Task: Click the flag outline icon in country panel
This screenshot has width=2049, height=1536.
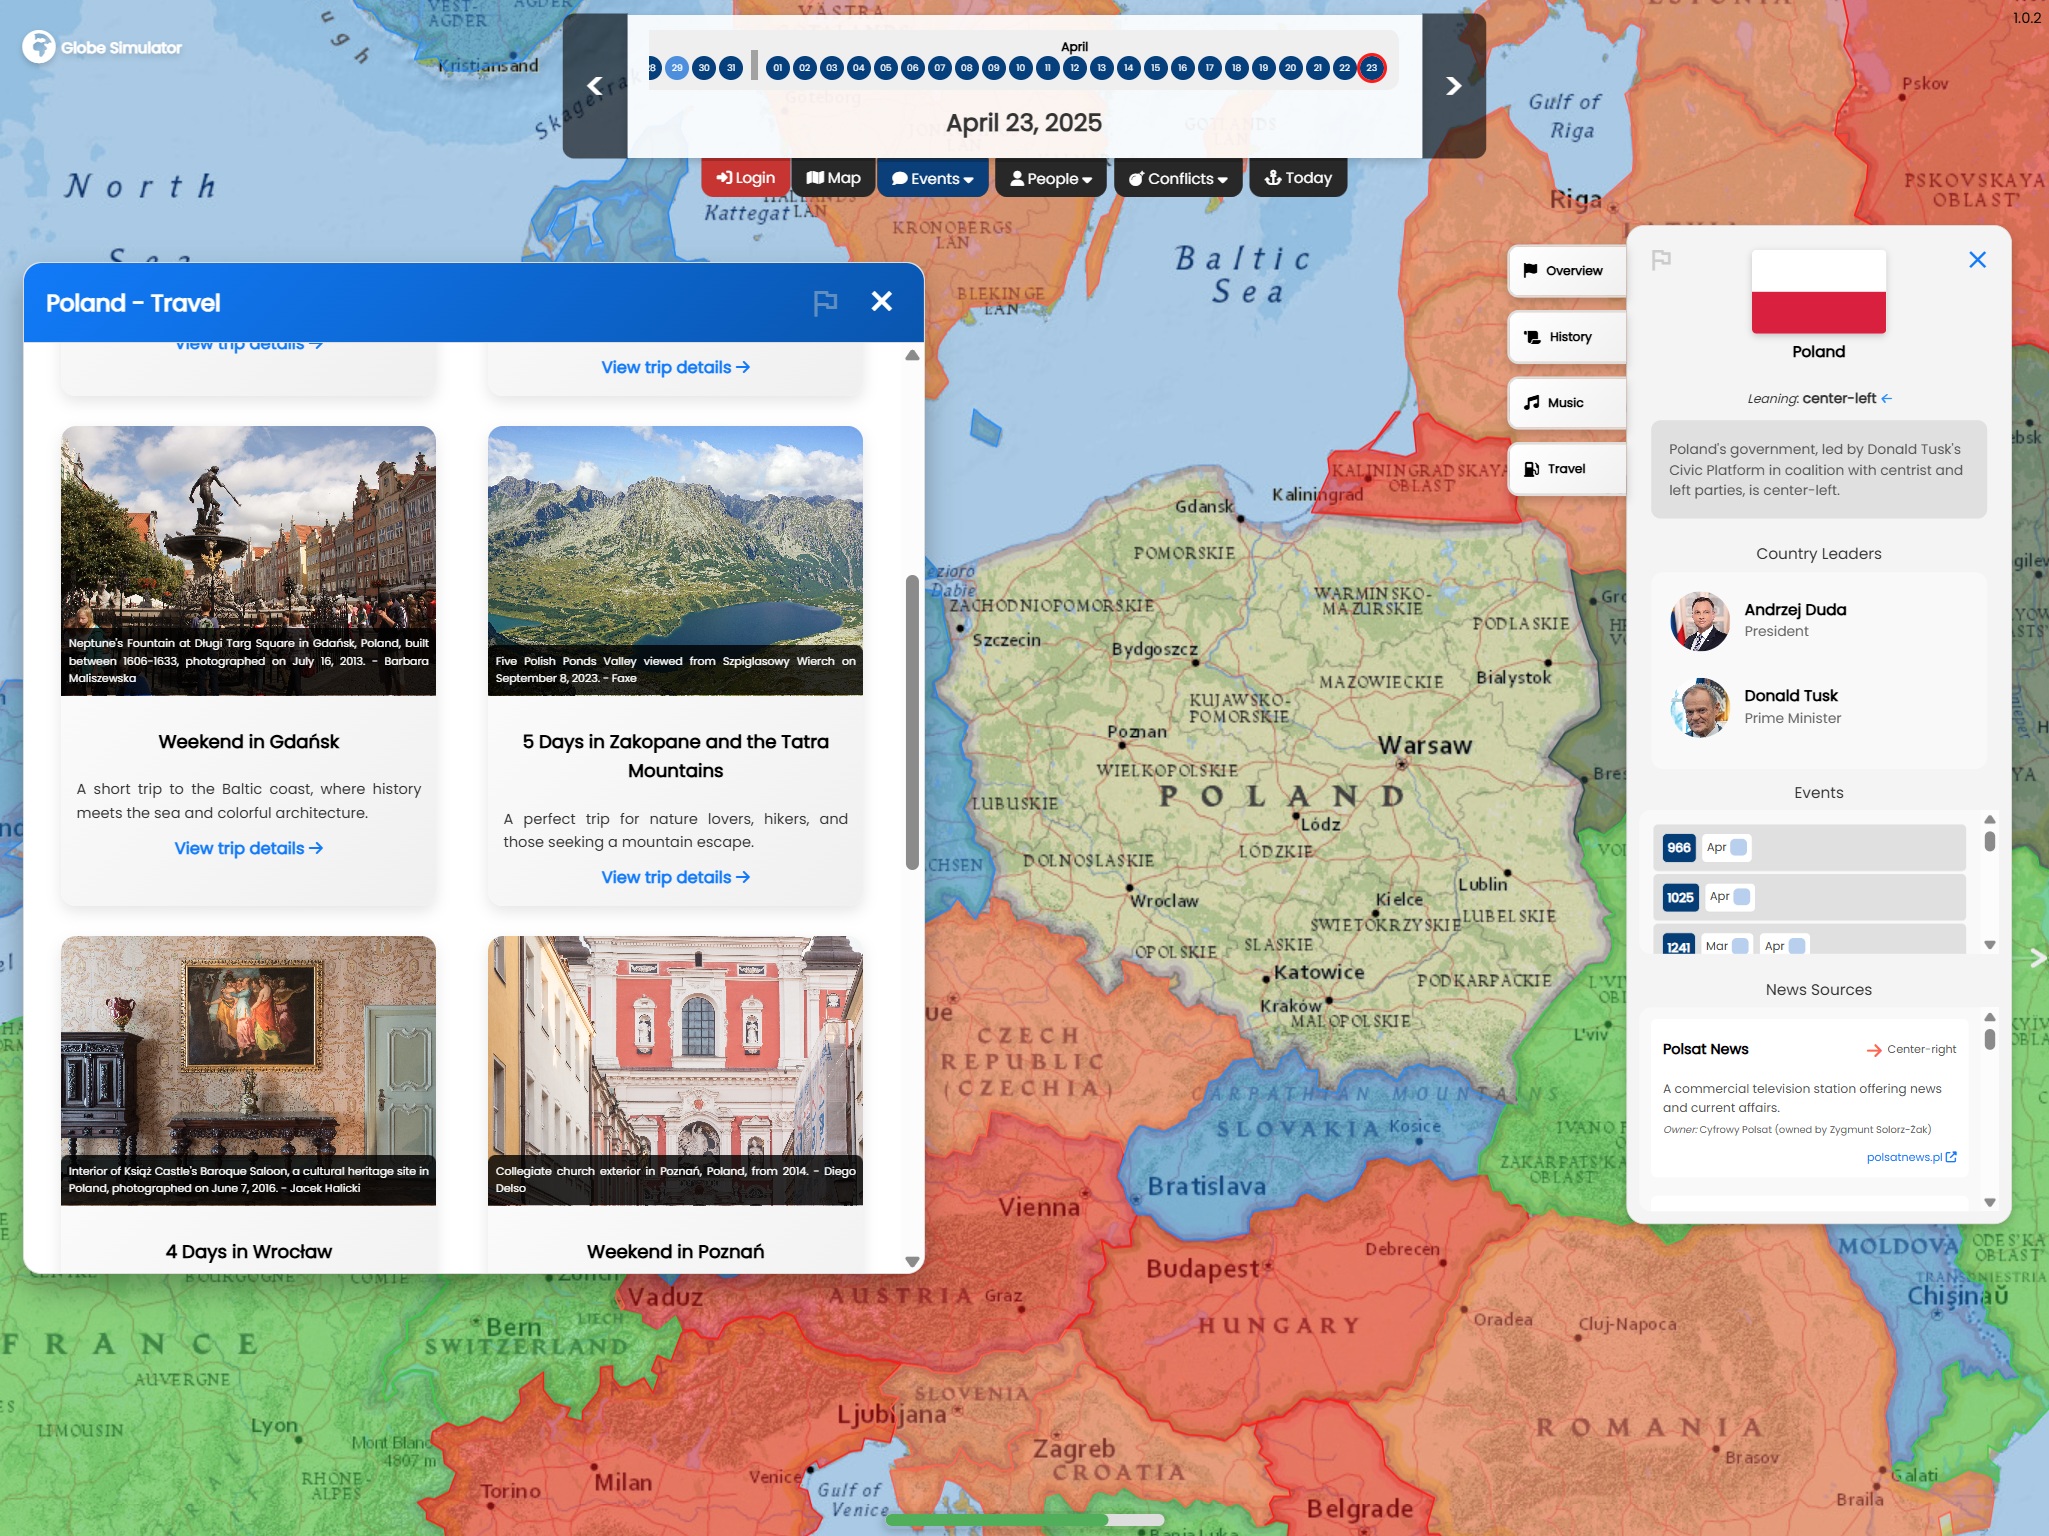Action: point(1661,260)
